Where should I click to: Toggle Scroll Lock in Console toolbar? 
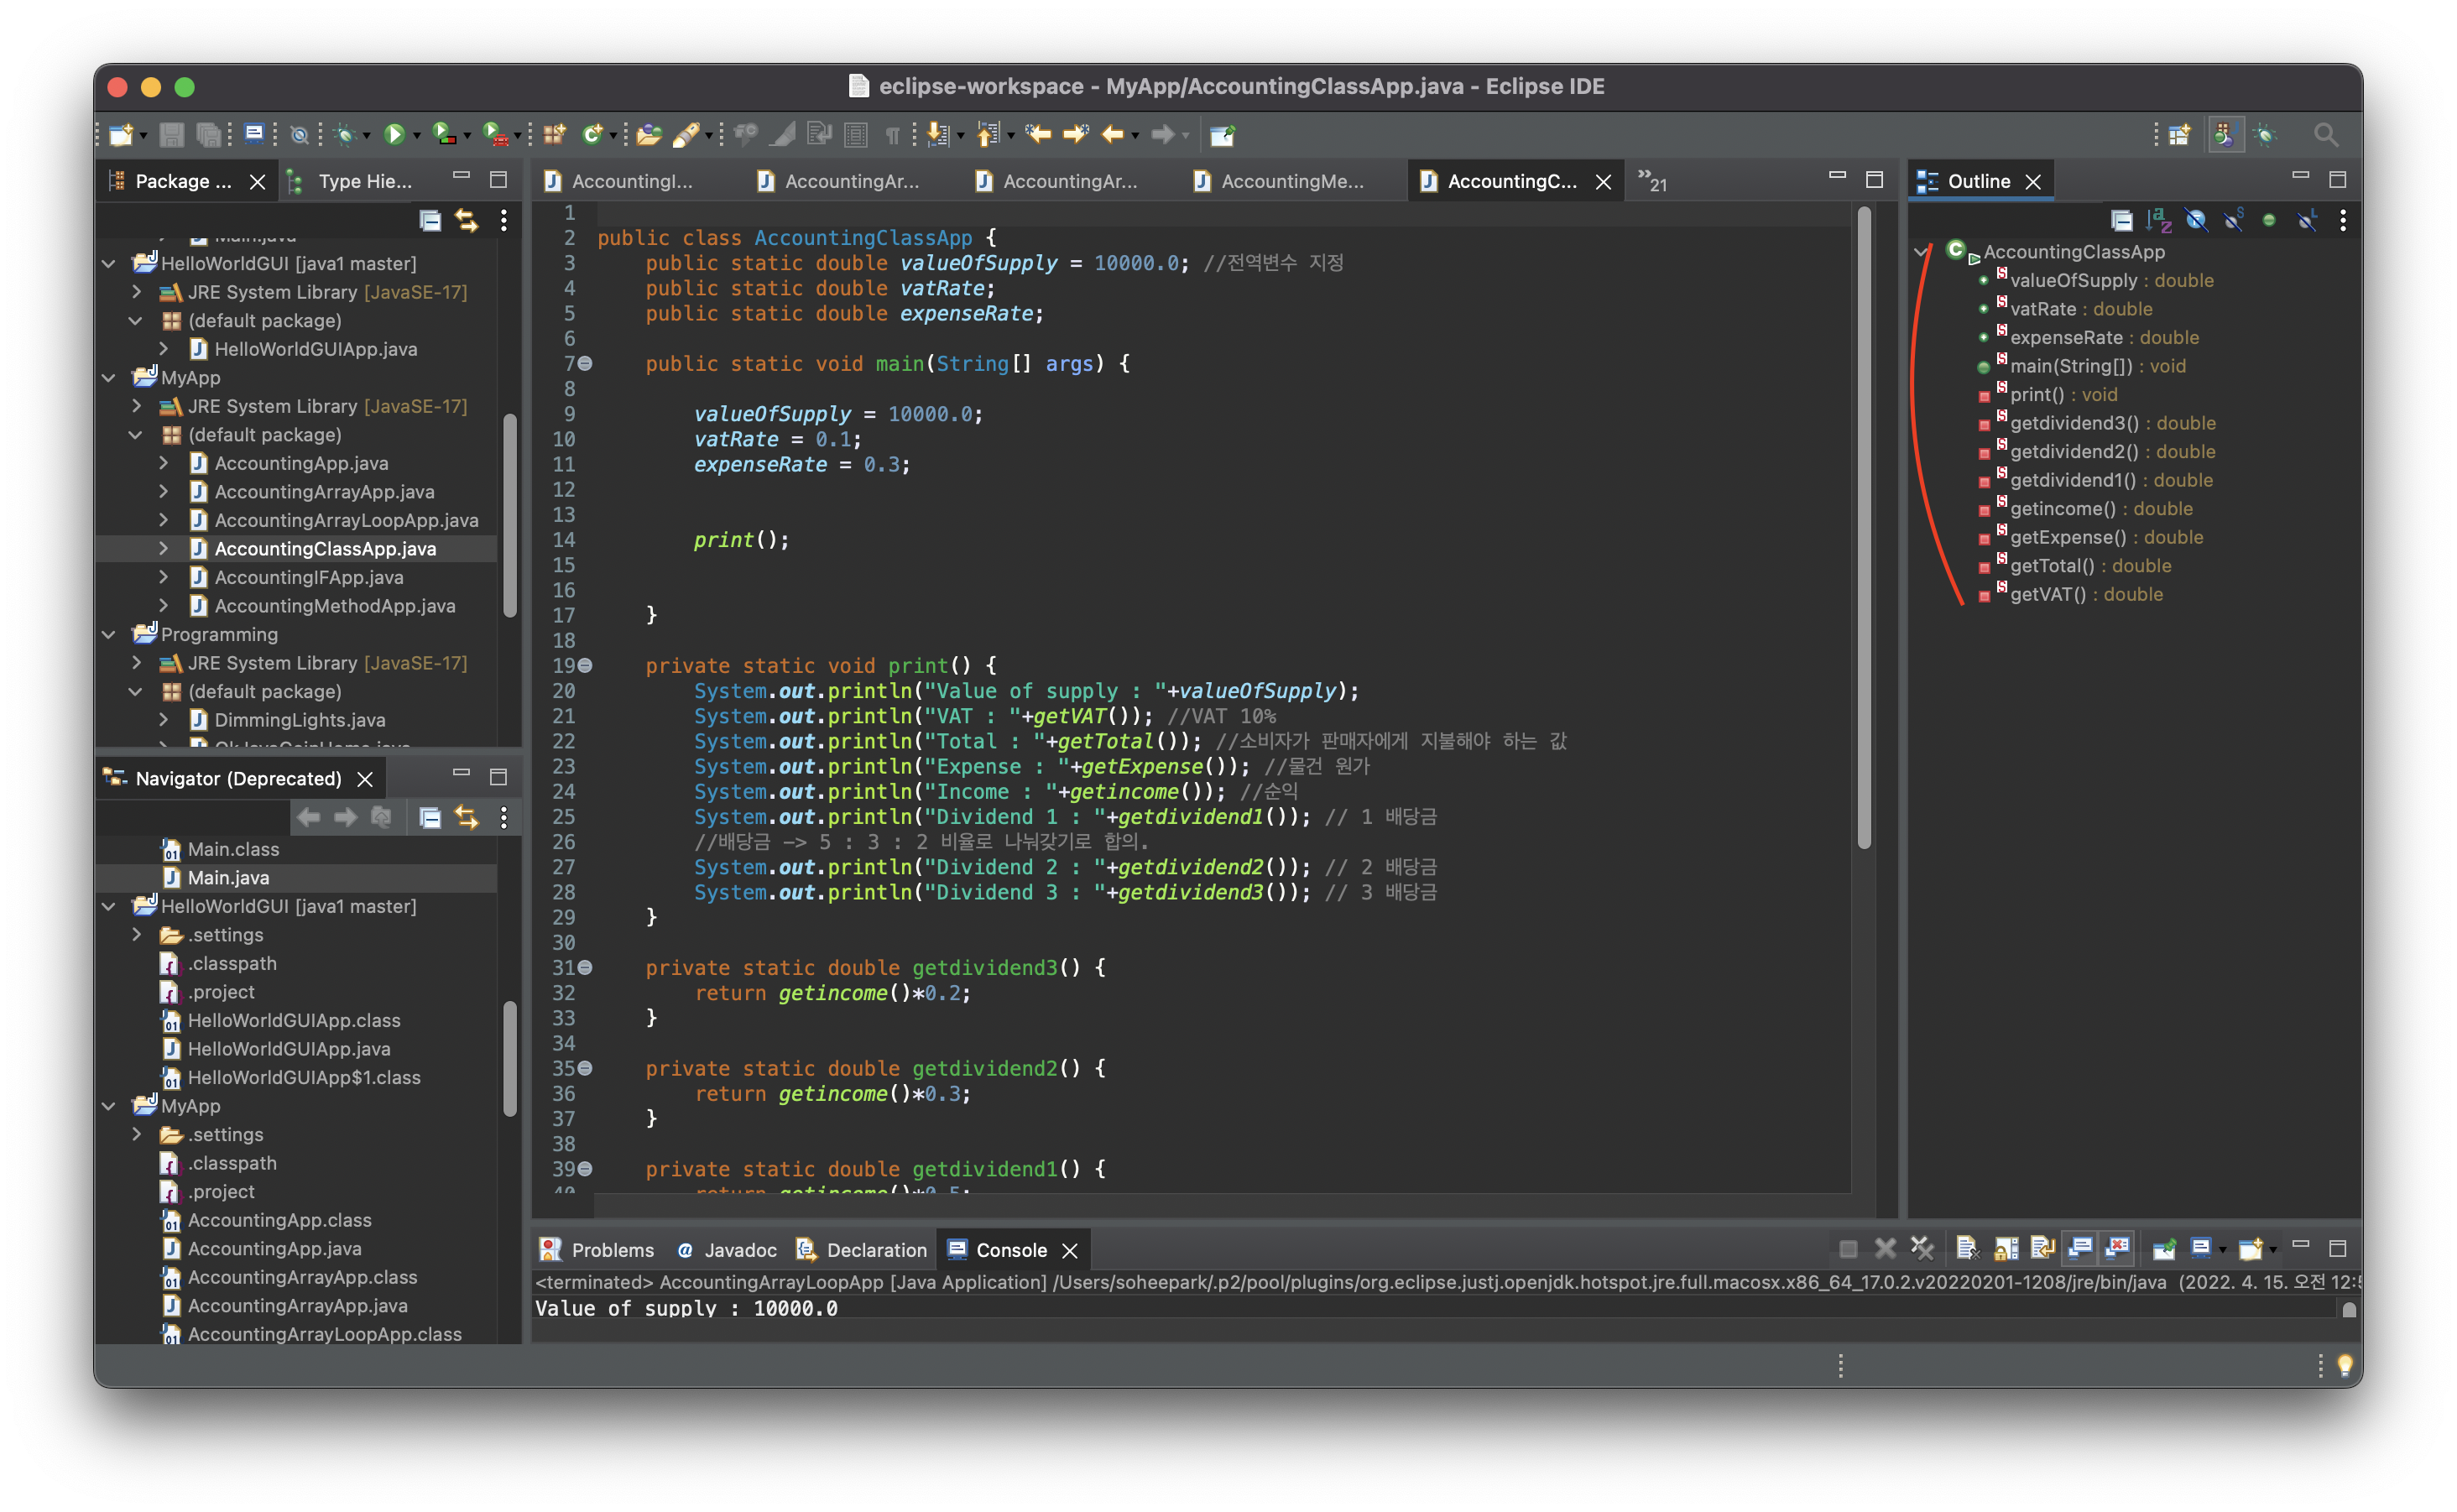pos(2006,1248)
